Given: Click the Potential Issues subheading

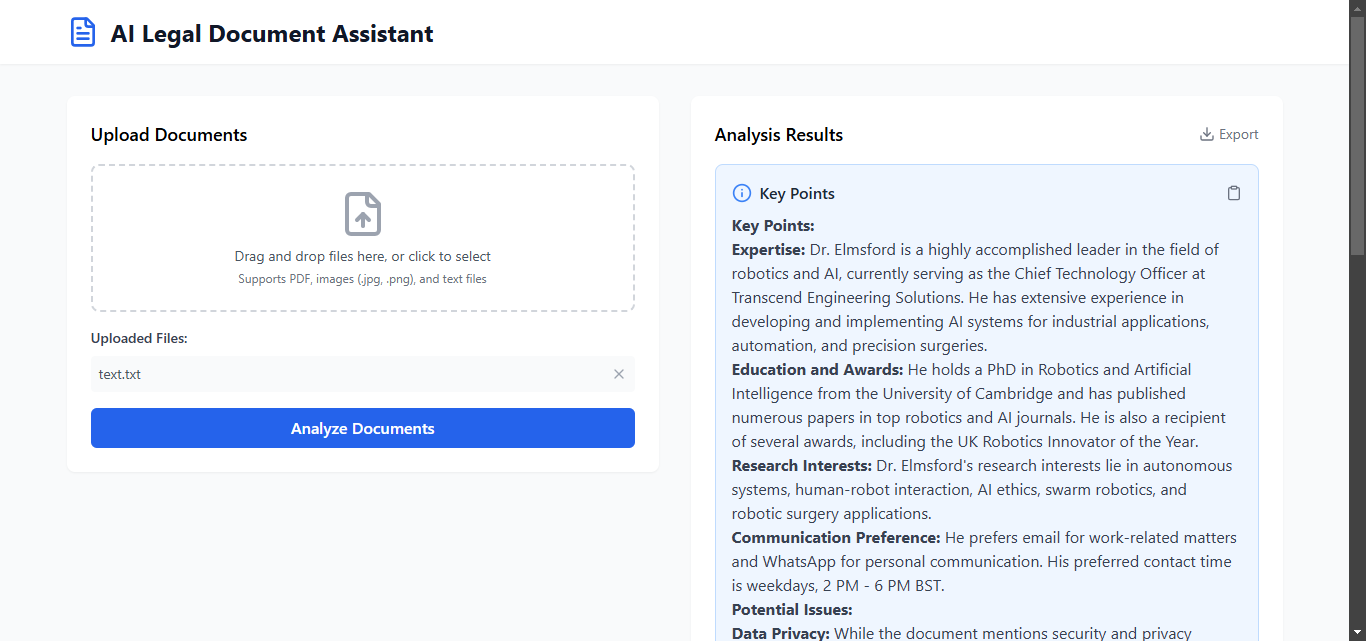Looking at the screenshot, I should point(791,609).
